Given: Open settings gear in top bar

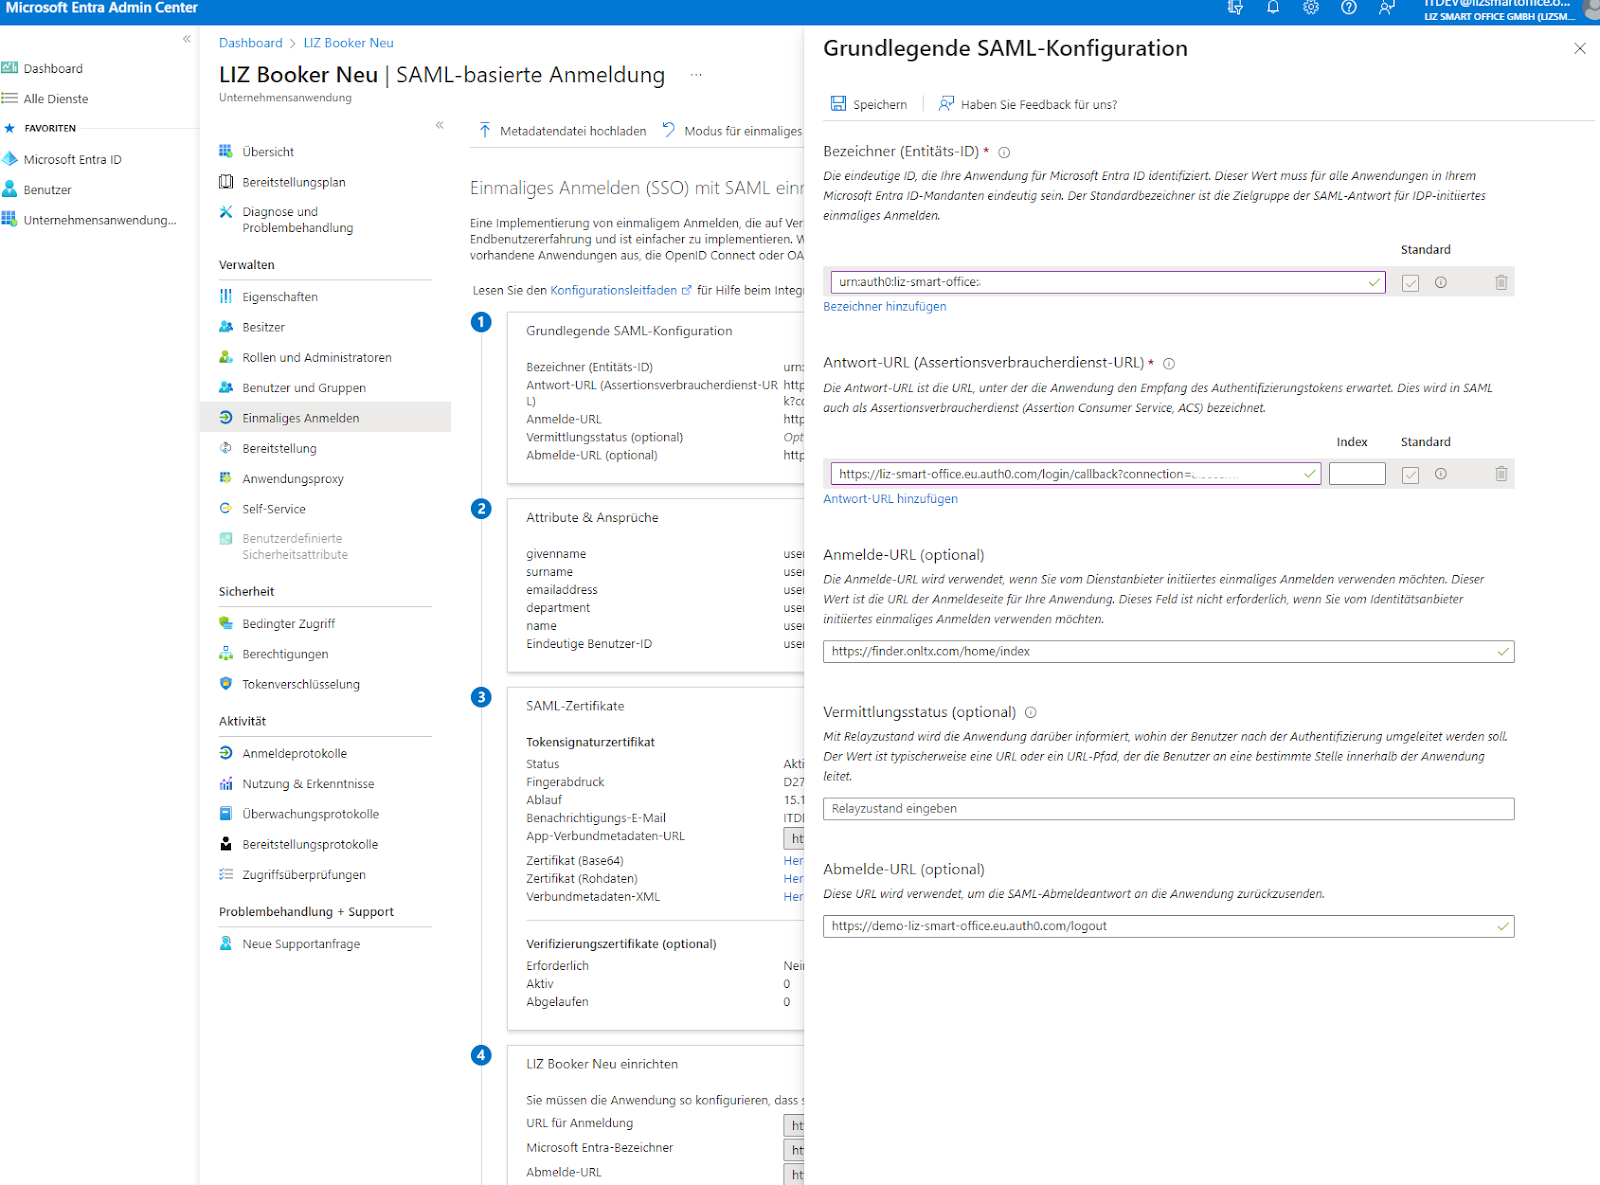Looking at the screenshot, I should (1311, 8).
